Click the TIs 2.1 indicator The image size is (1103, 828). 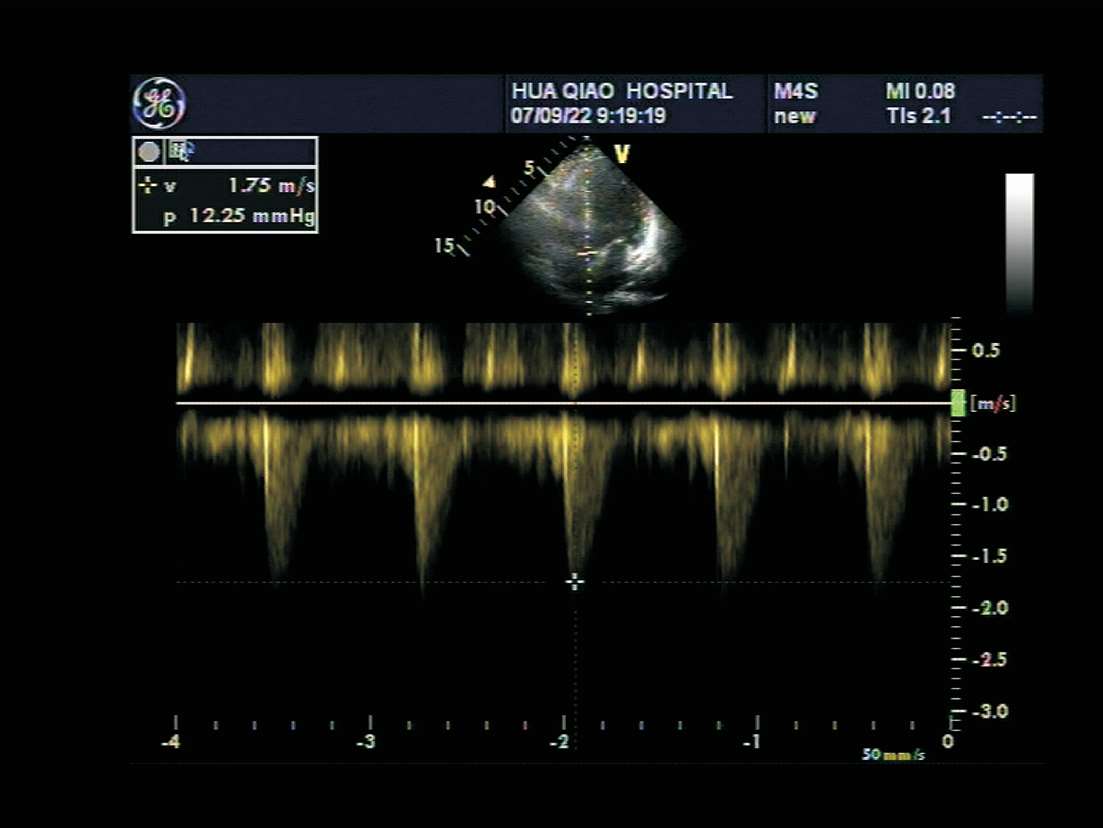919,115
